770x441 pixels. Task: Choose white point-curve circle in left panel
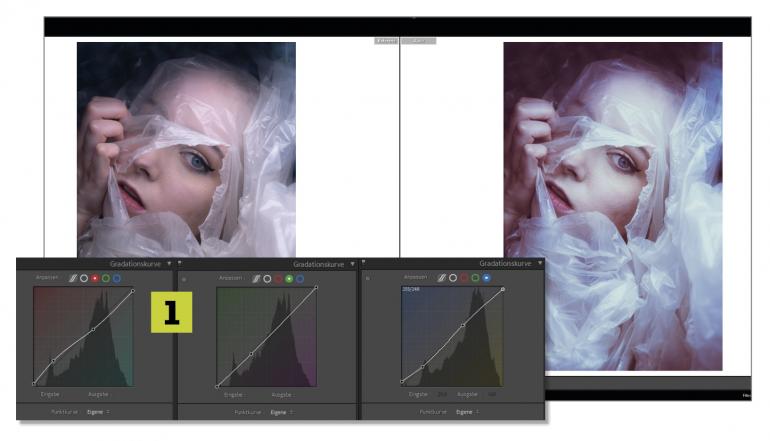pos(84,278)
